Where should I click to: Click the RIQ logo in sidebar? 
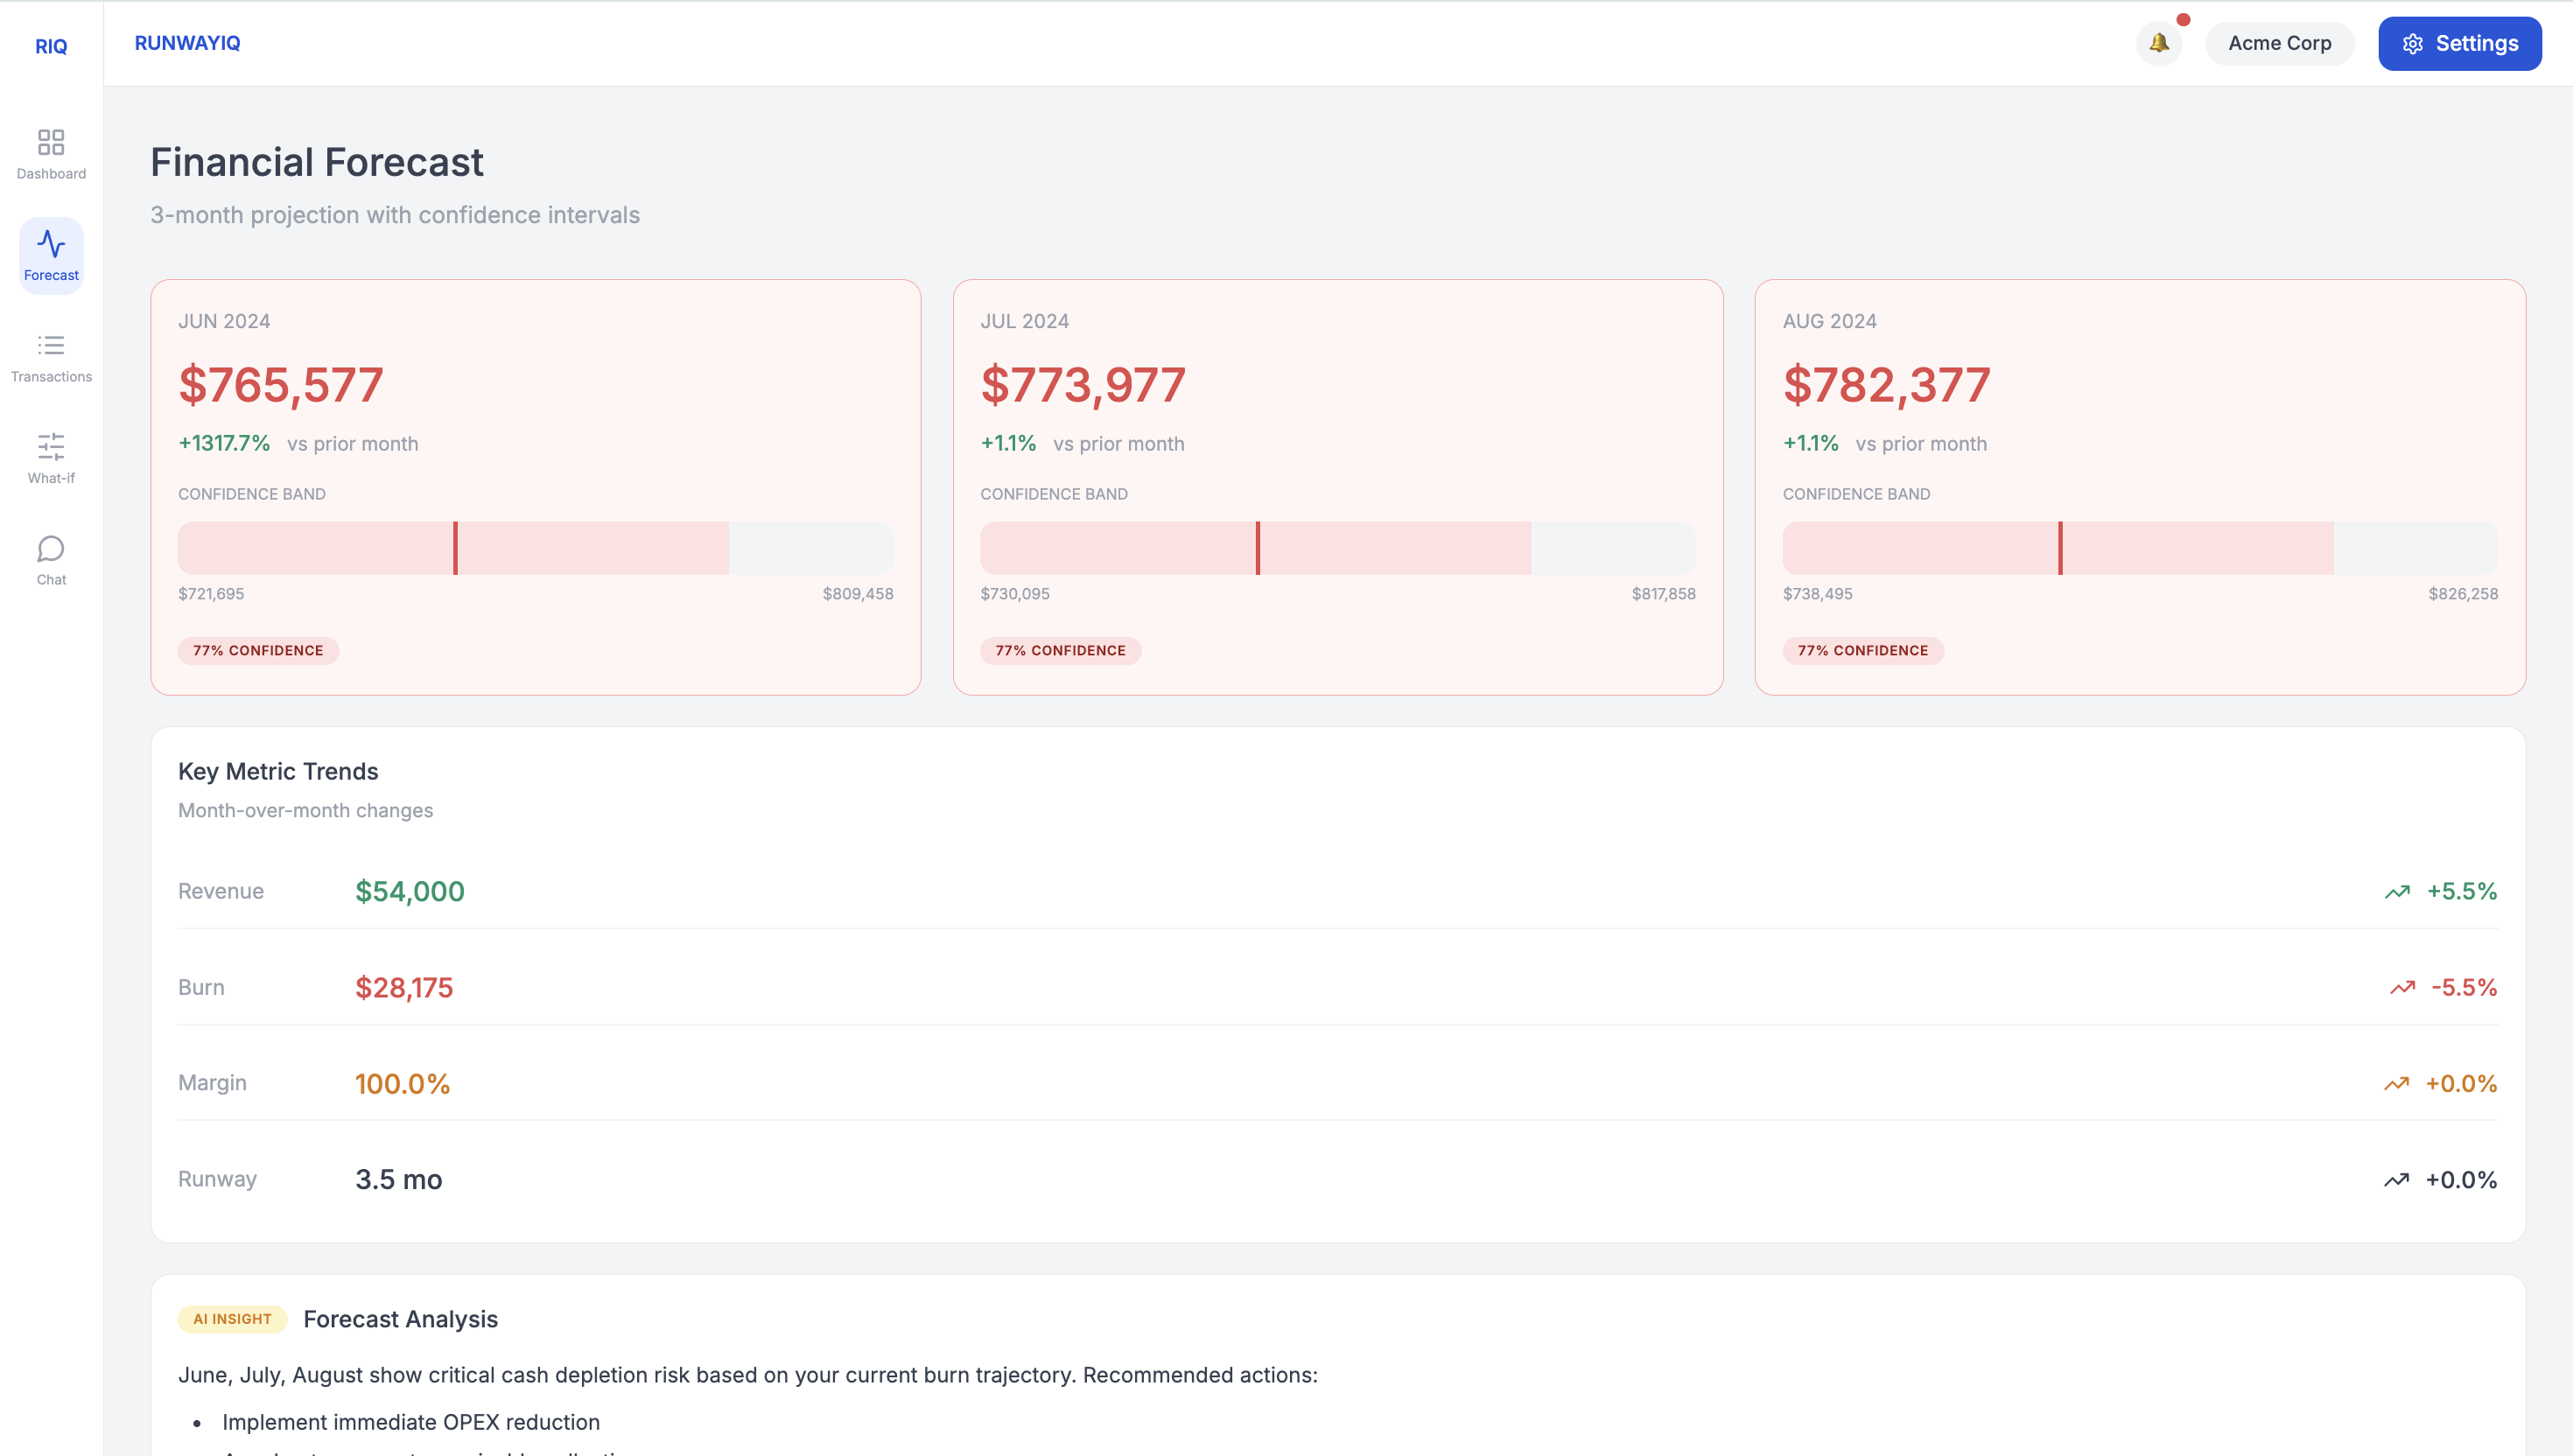point(51,46)
